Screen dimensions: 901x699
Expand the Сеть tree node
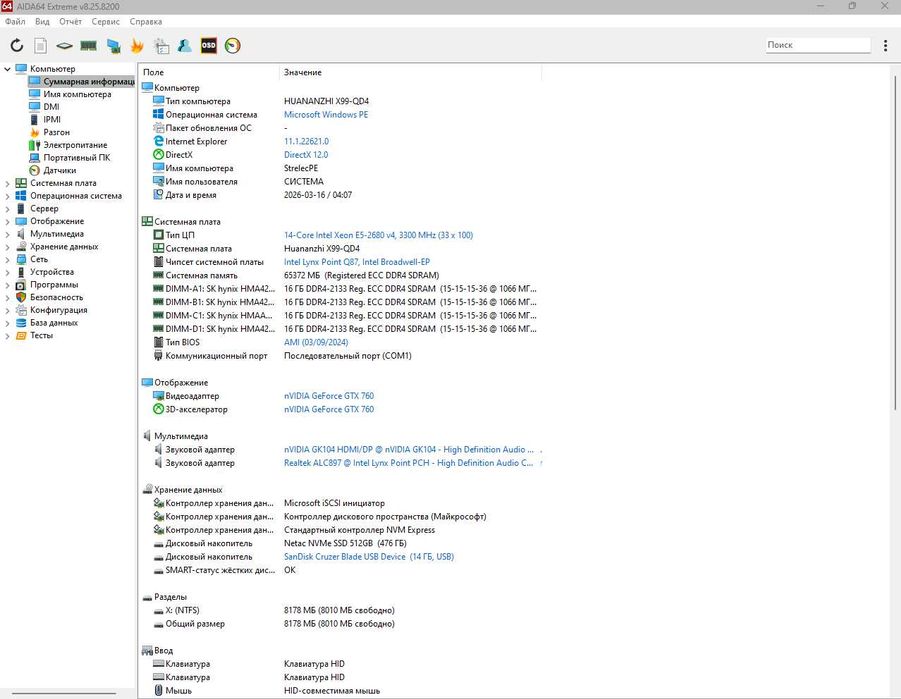(x=7, y=259)
